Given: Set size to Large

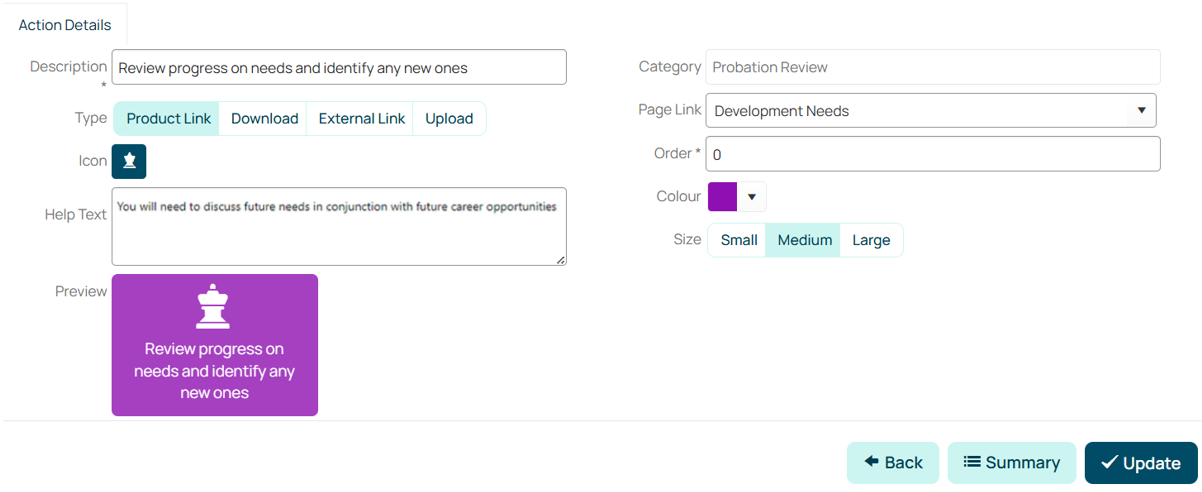Looking at the screenshot, I should click(x=871, y=240).
